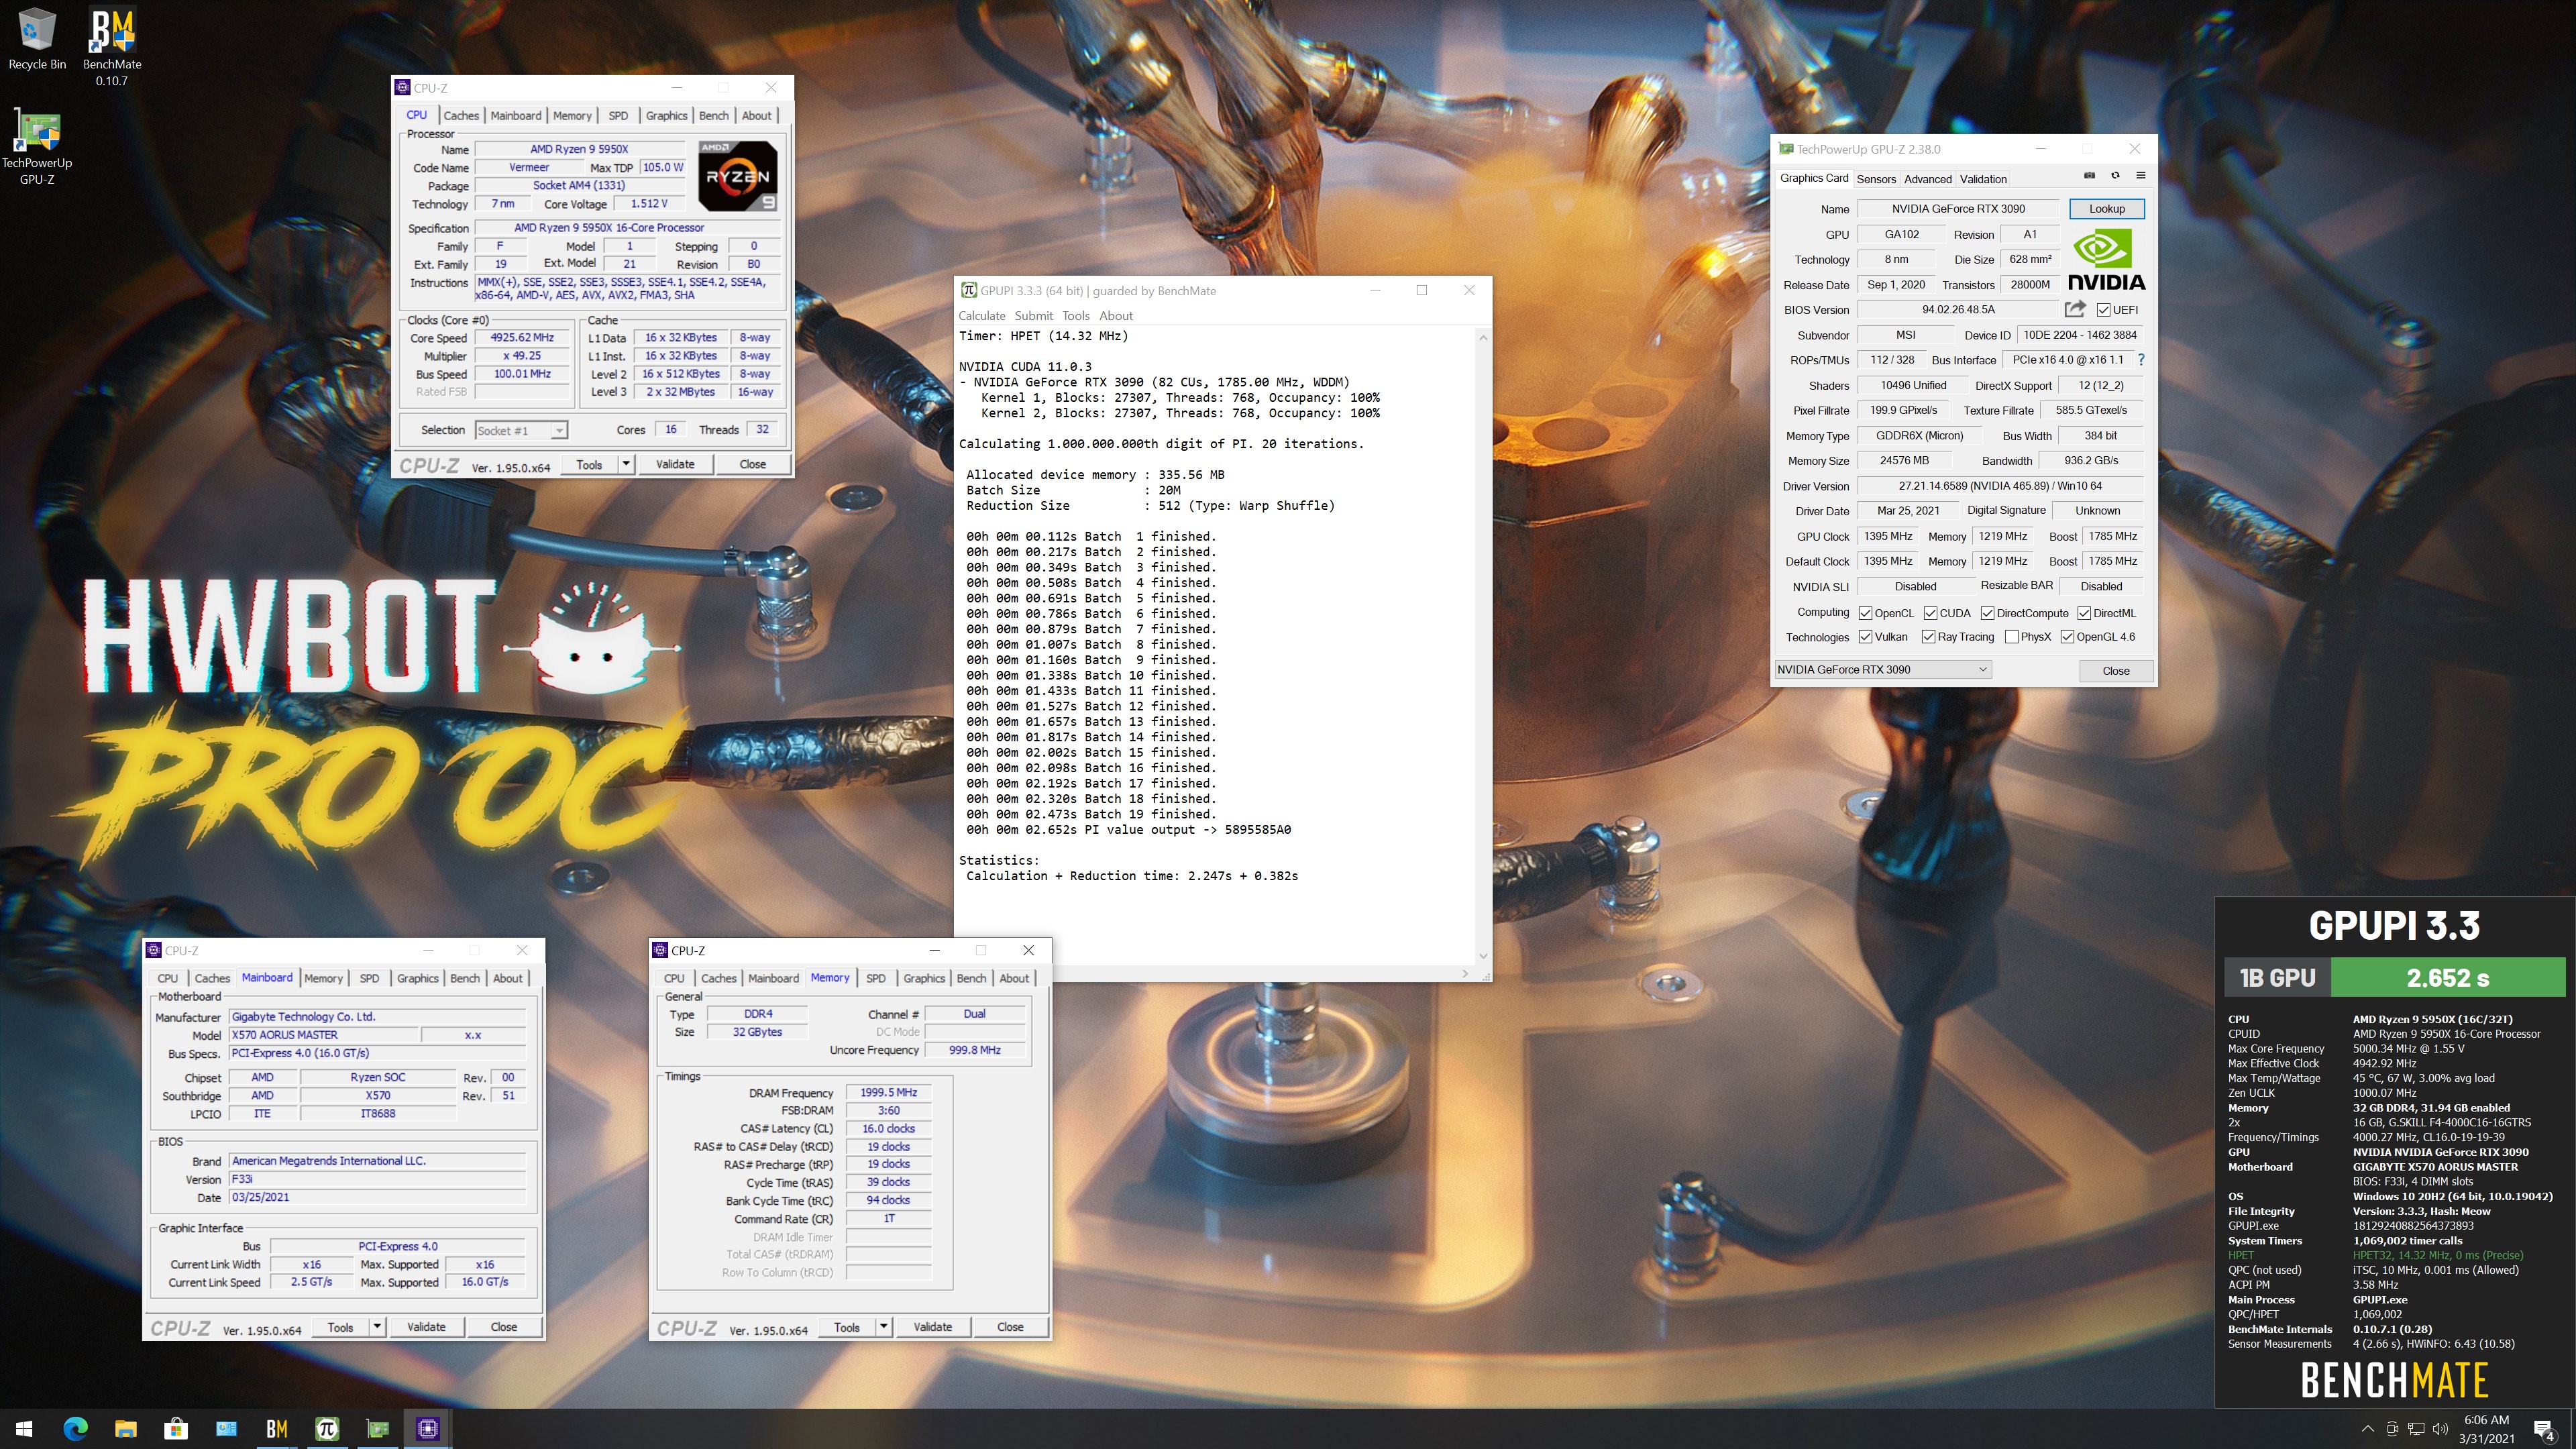Click the DRAM Frequency value 1999.5 MHz

pyautogui.click(x=888, y=1092)
